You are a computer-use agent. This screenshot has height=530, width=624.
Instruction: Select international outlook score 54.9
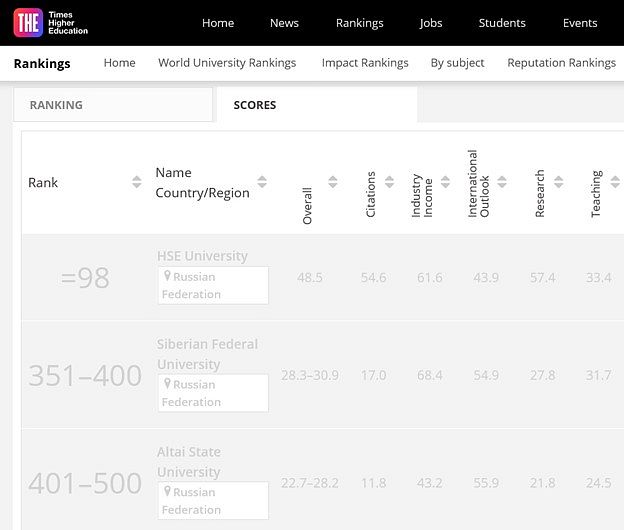(486, 375)
